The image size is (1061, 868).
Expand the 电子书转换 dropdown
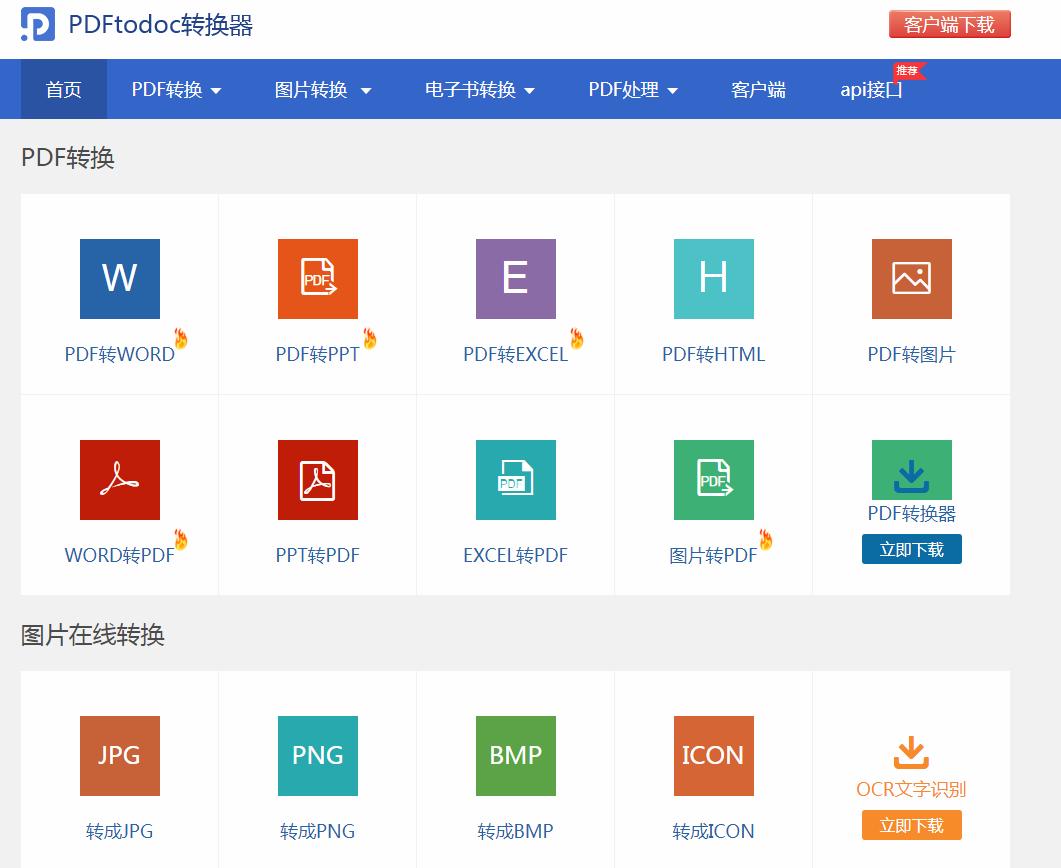(x=478, y=89)
